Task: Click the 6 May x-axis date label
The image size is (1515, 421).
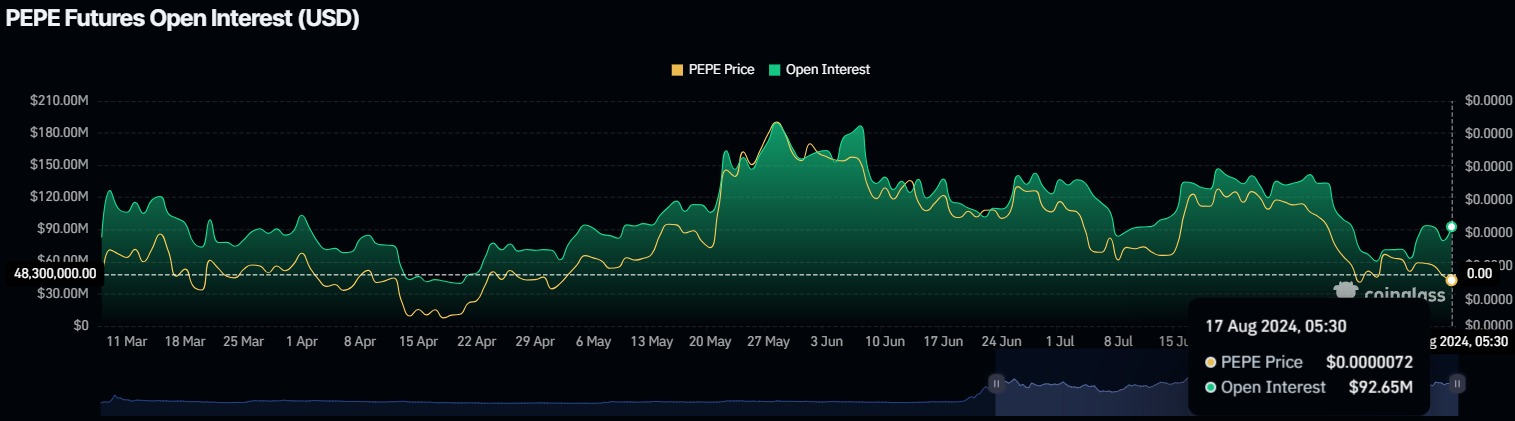Action: [593, 341]
